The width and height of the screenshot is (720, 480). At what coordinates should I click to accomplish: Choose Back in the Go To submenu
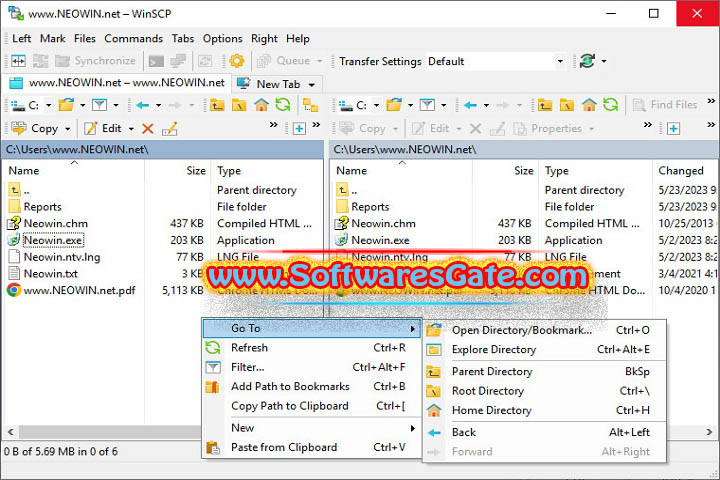(x=544, y=432)
